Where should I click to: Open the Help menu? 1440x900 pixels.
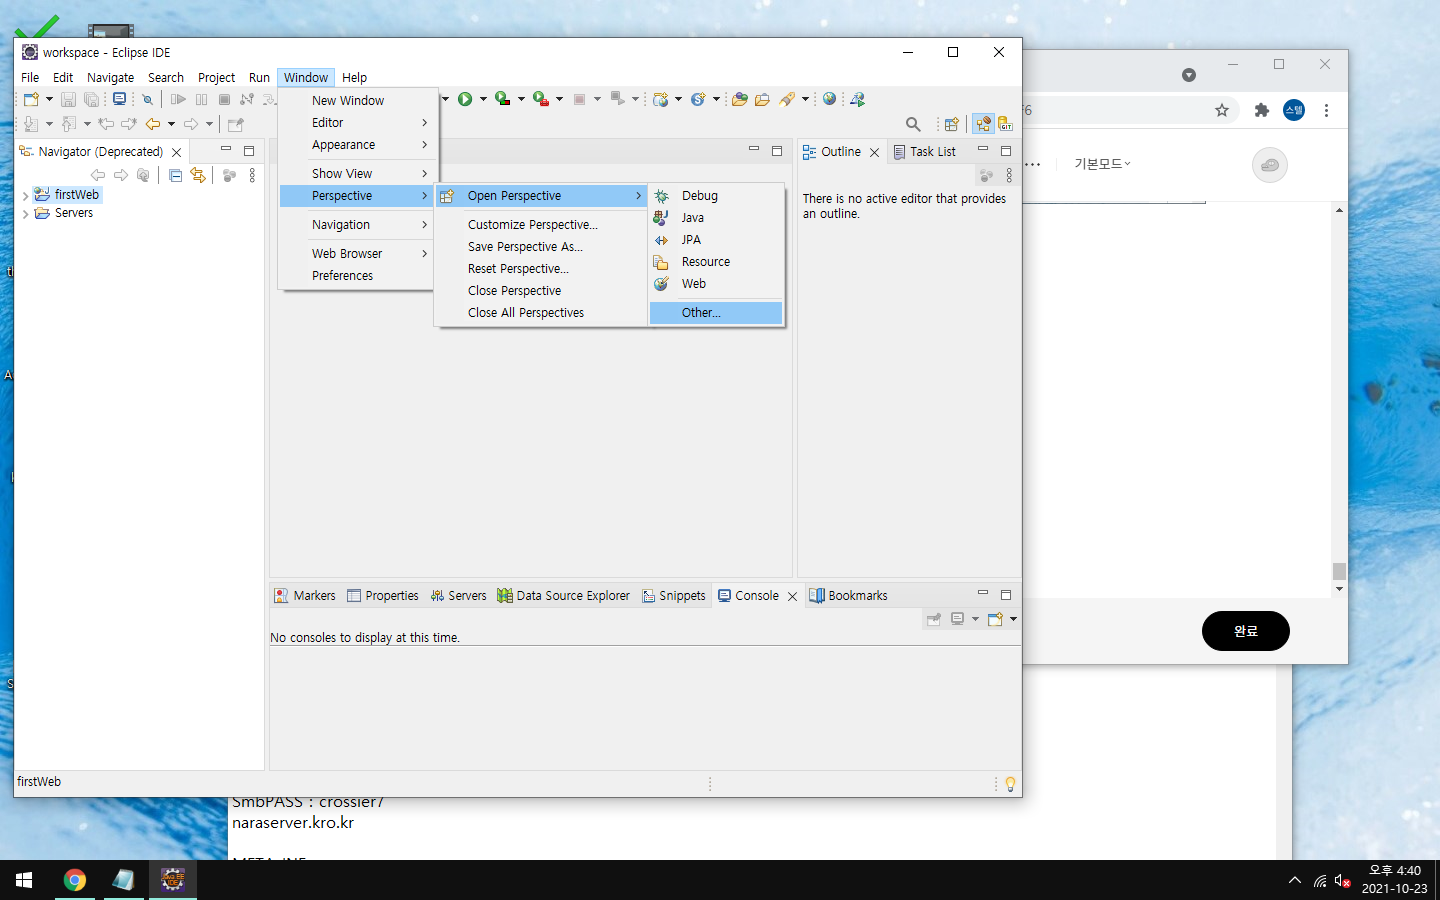(x=354, y=77)
